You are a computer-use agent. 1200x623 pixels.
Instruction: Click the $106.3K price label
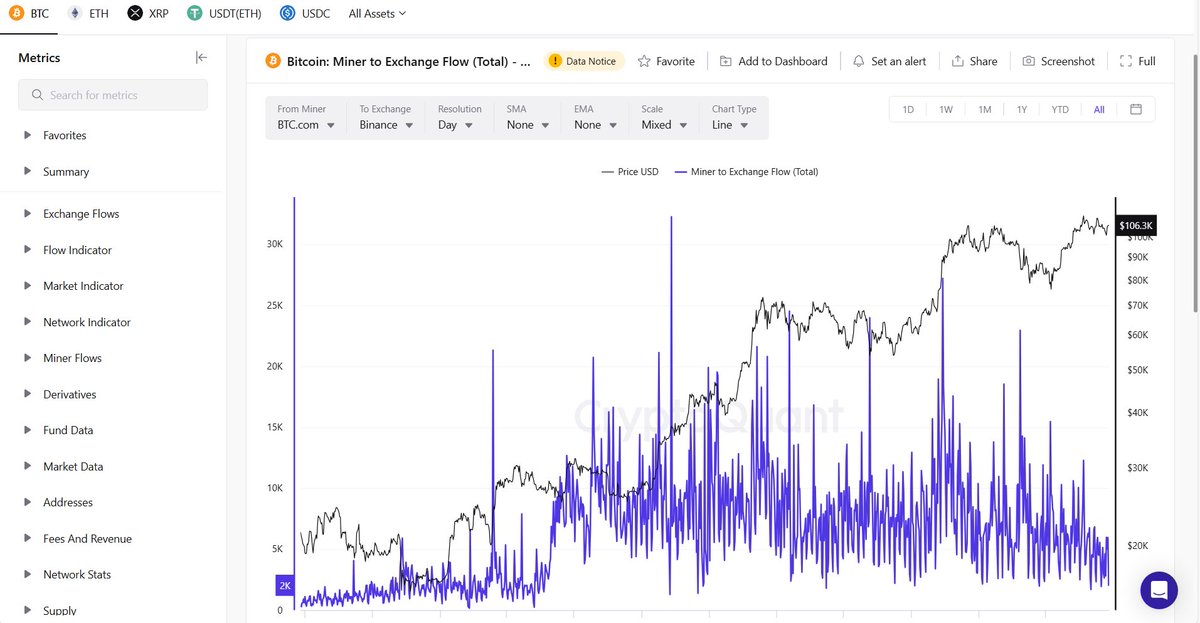pos(1136,226)
